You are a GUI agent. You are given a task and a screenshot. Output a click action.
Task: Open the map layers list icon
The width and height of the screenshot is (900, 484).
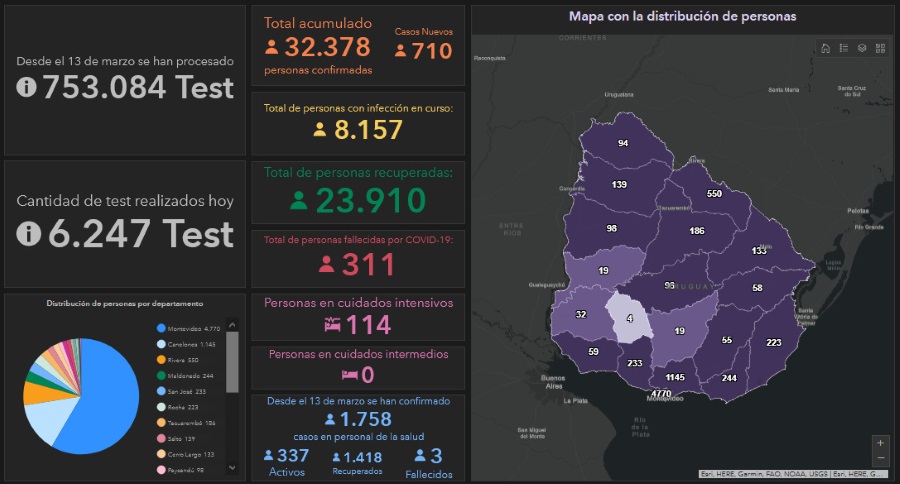point(862,48)
